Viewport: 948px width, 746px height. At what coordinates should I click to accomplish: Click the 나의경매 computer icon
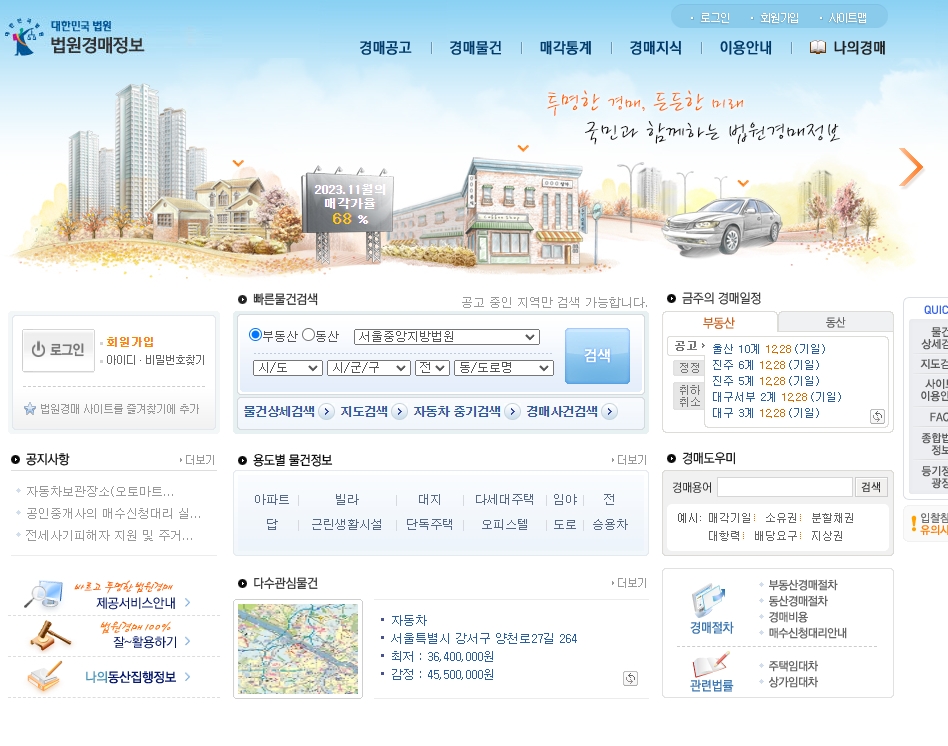point(820,47)
